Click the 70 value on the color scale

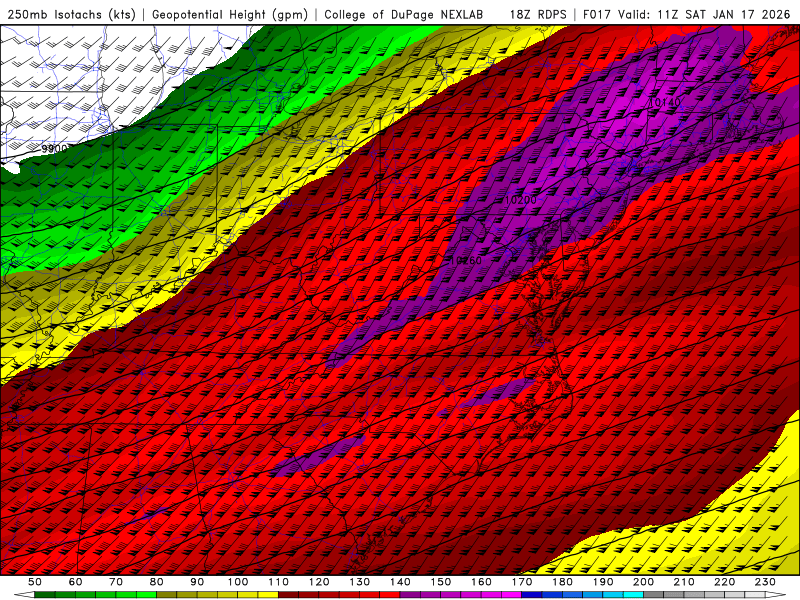point(116,582)
